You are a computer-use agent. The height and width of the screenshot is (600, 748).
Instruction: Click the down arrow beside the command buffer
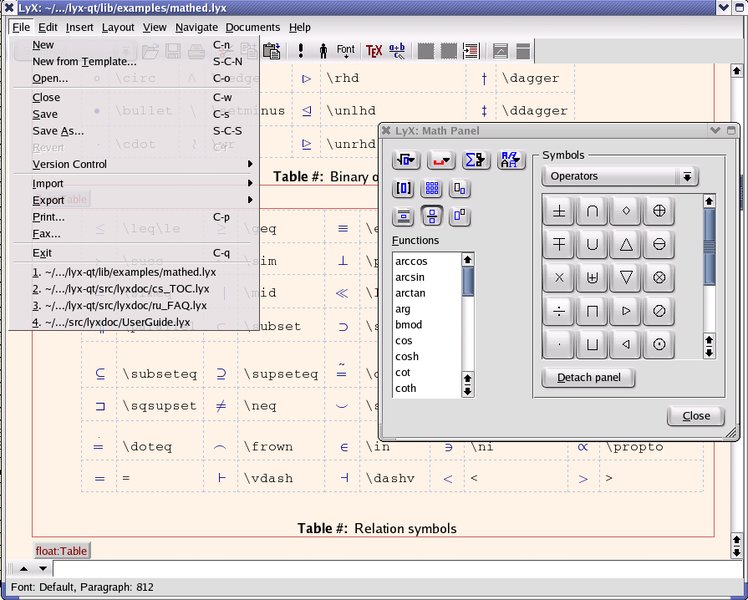pyautogui.click(x=43, y=569)
